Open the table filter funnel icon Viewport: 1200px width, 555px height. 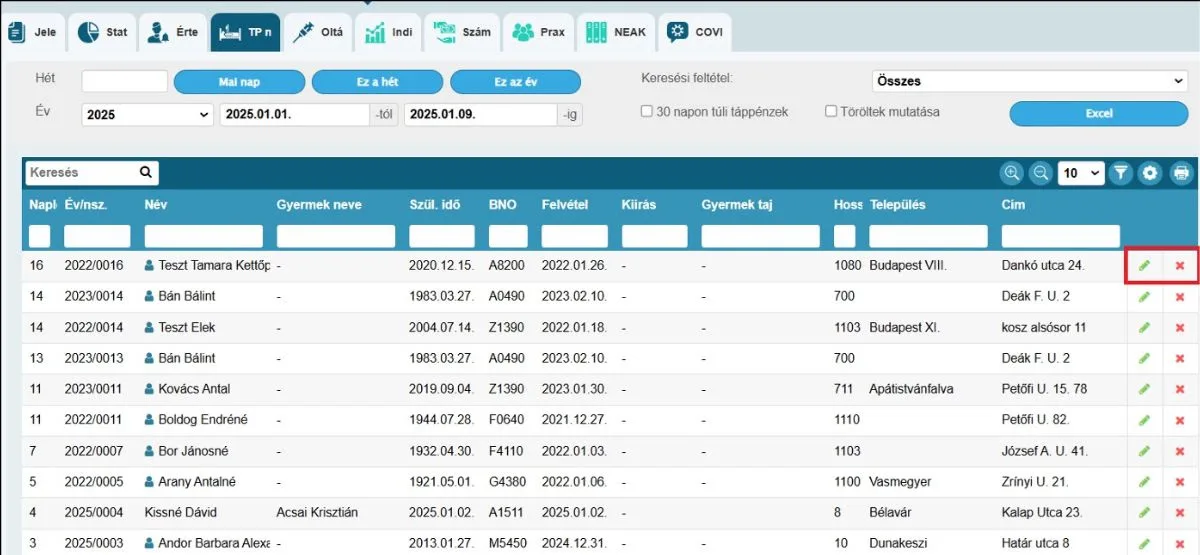(x=1121, y=173)
